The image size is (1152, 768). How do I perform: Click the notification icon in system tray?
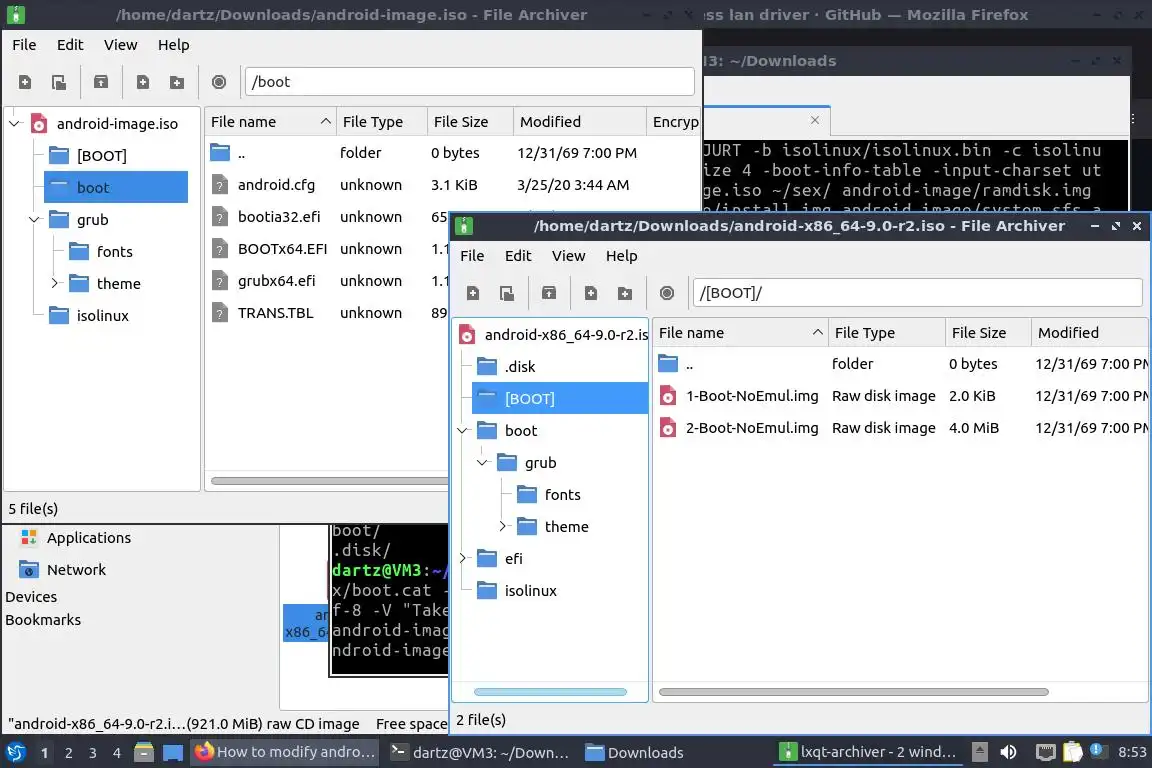coord(1097,750)
